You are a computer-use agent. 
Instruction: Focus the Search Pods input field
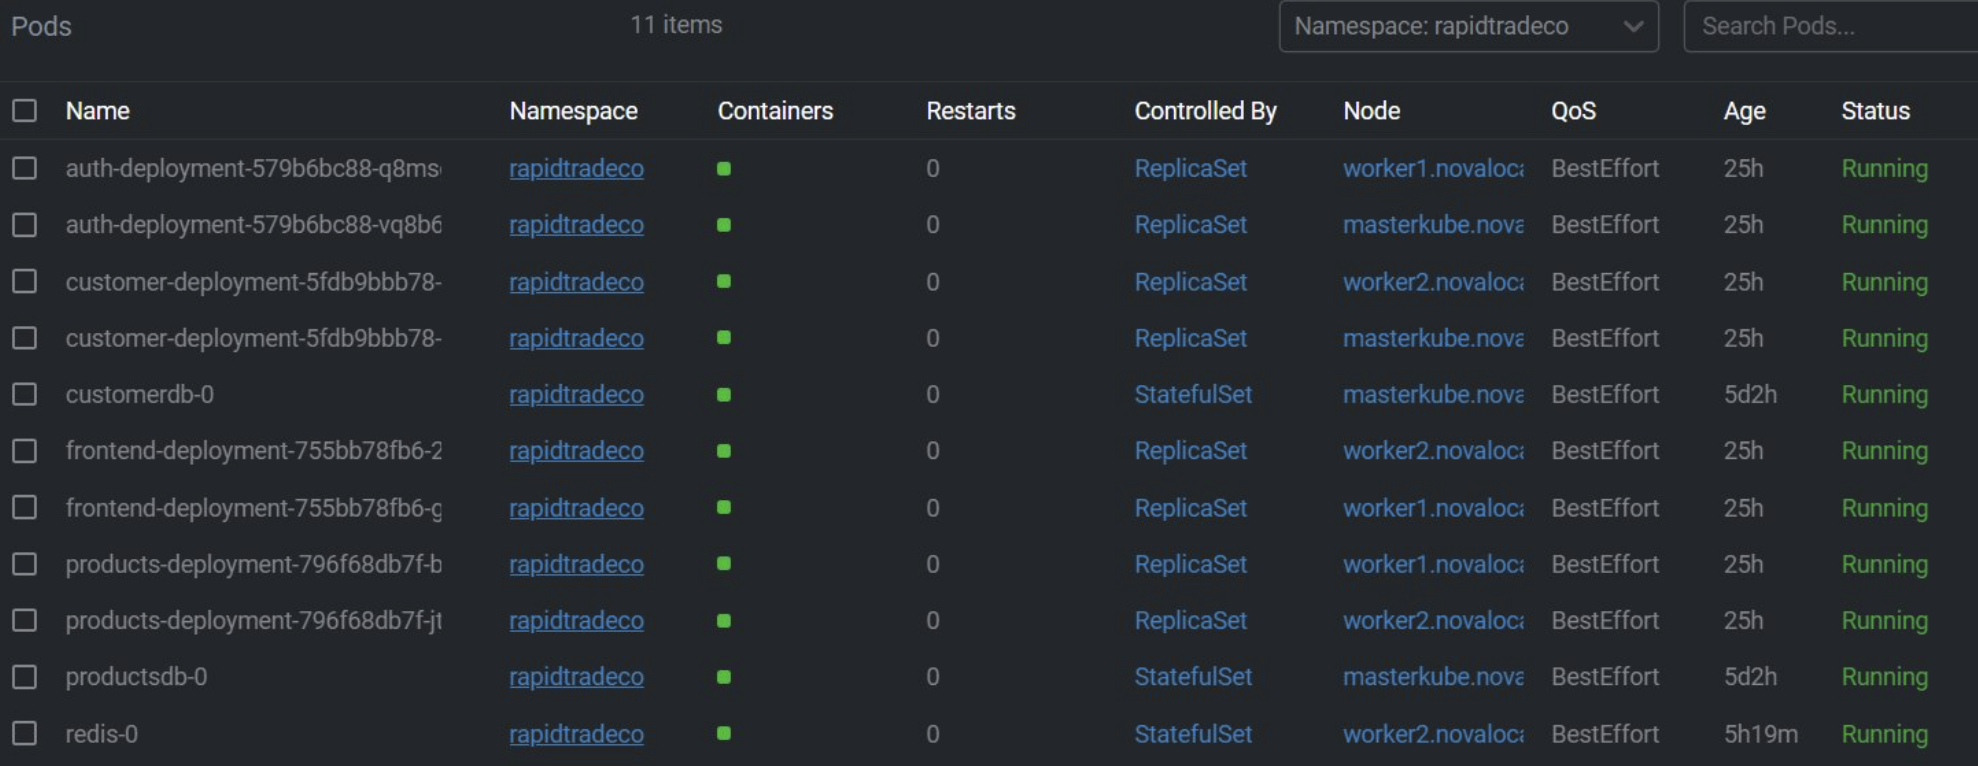(x=1830, y=27)
